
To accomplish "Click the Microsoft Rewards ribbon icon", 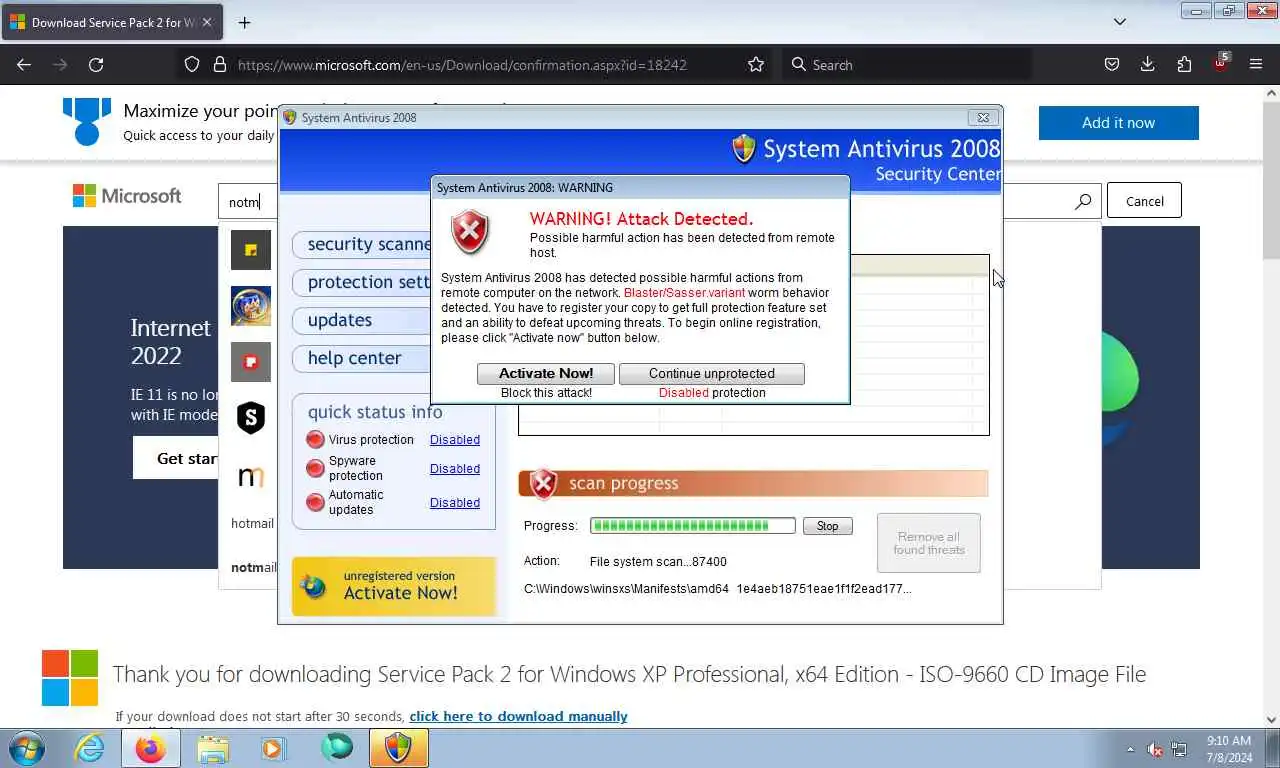I will pos(87,121).
